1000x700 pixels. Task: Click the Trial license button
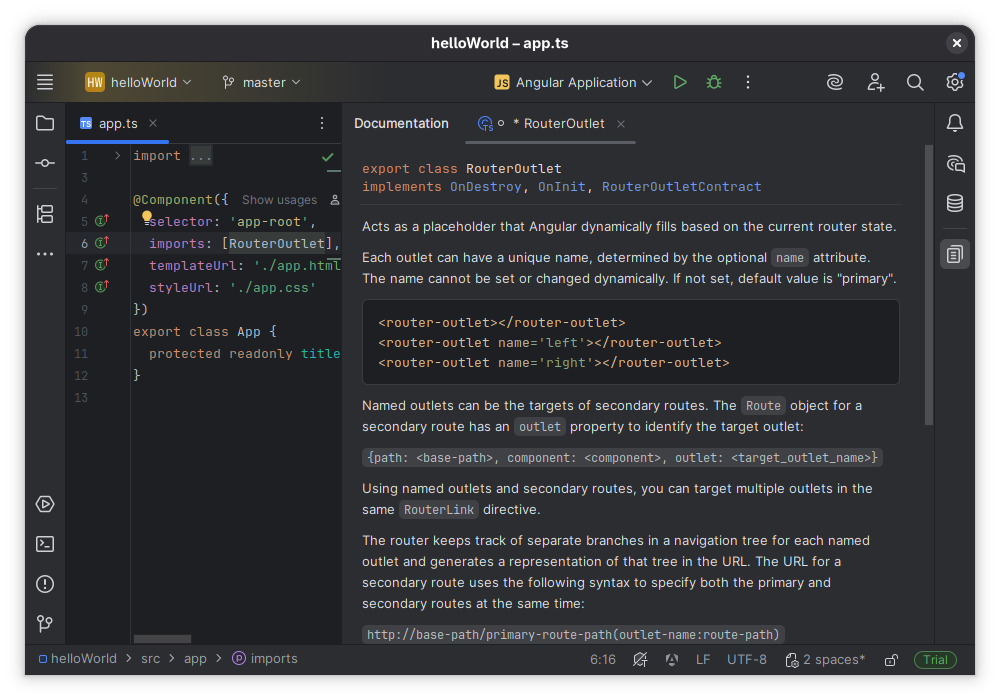pyautogui.click(x=935, y=660)
